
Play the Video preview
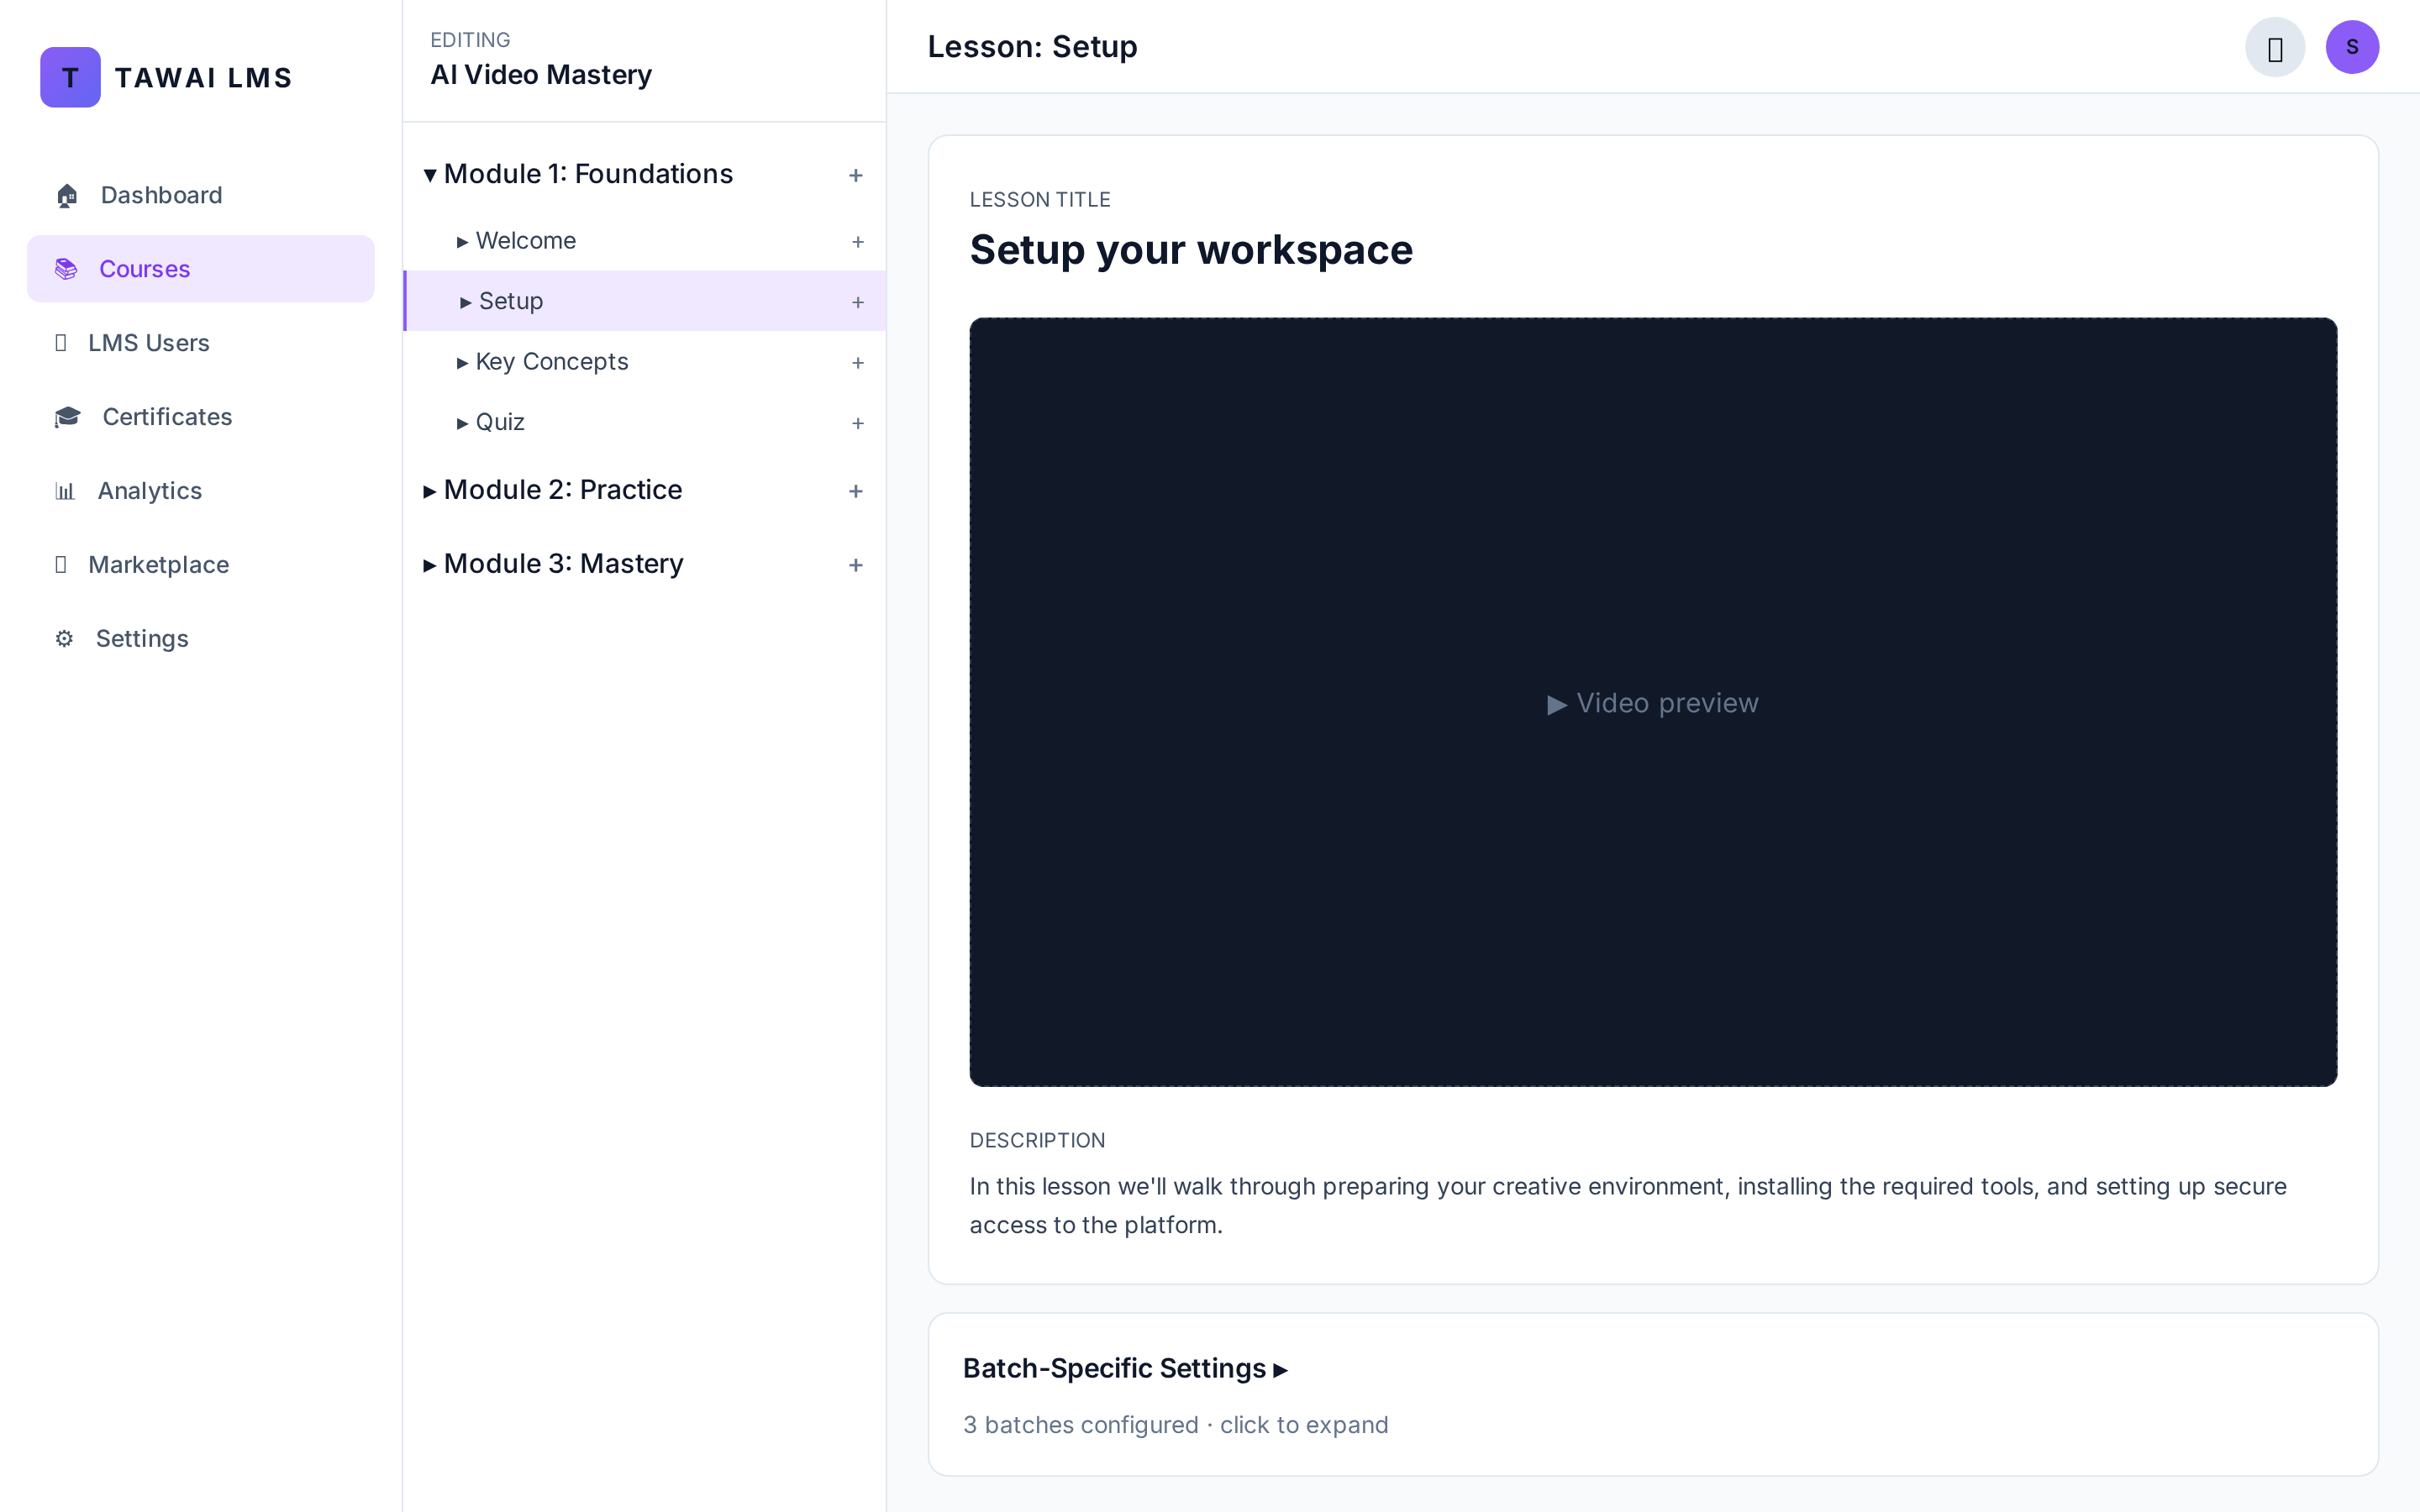(x=1653, y=702)
